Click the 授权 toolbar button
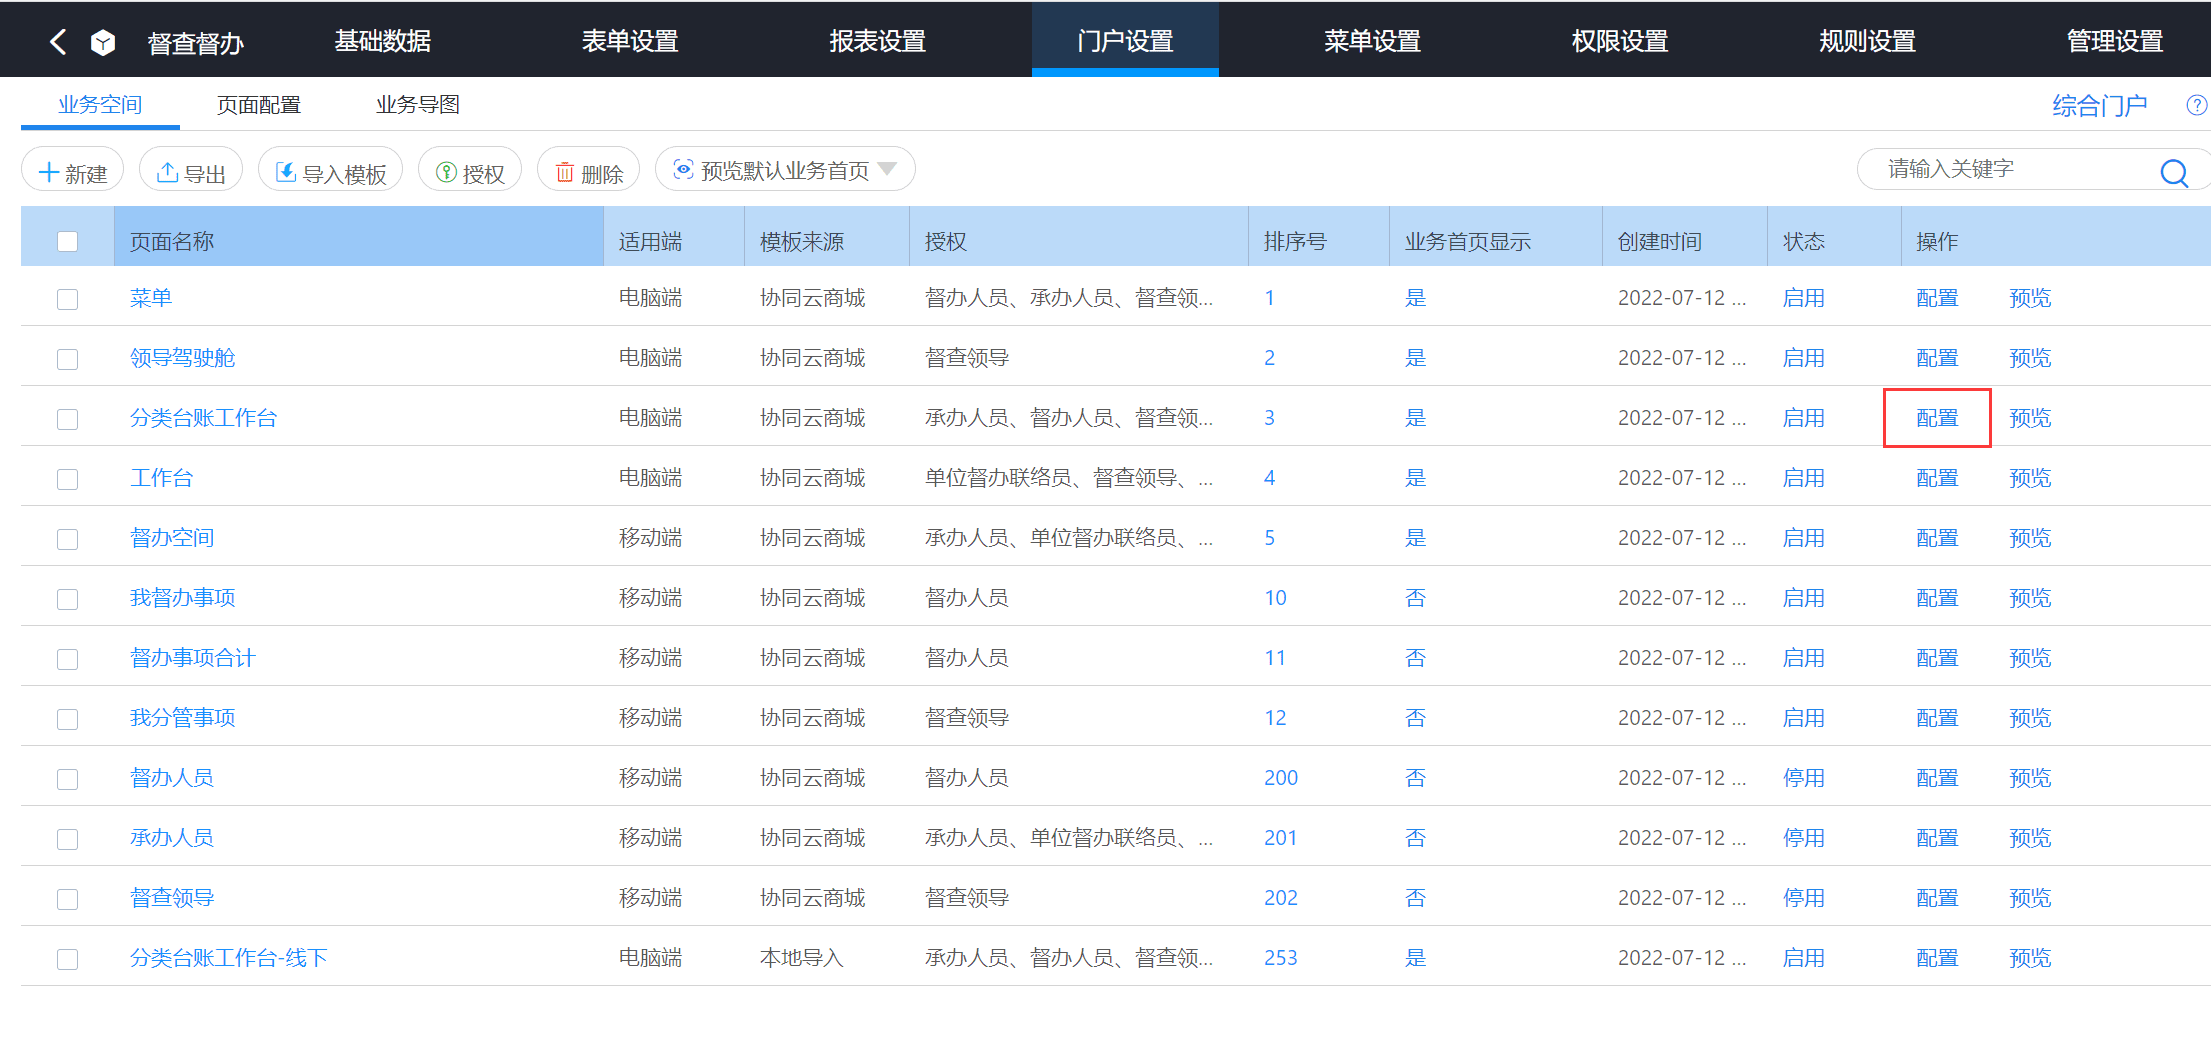The image size is (2211, 1047). pyautogui.click(x=470, y=171)
